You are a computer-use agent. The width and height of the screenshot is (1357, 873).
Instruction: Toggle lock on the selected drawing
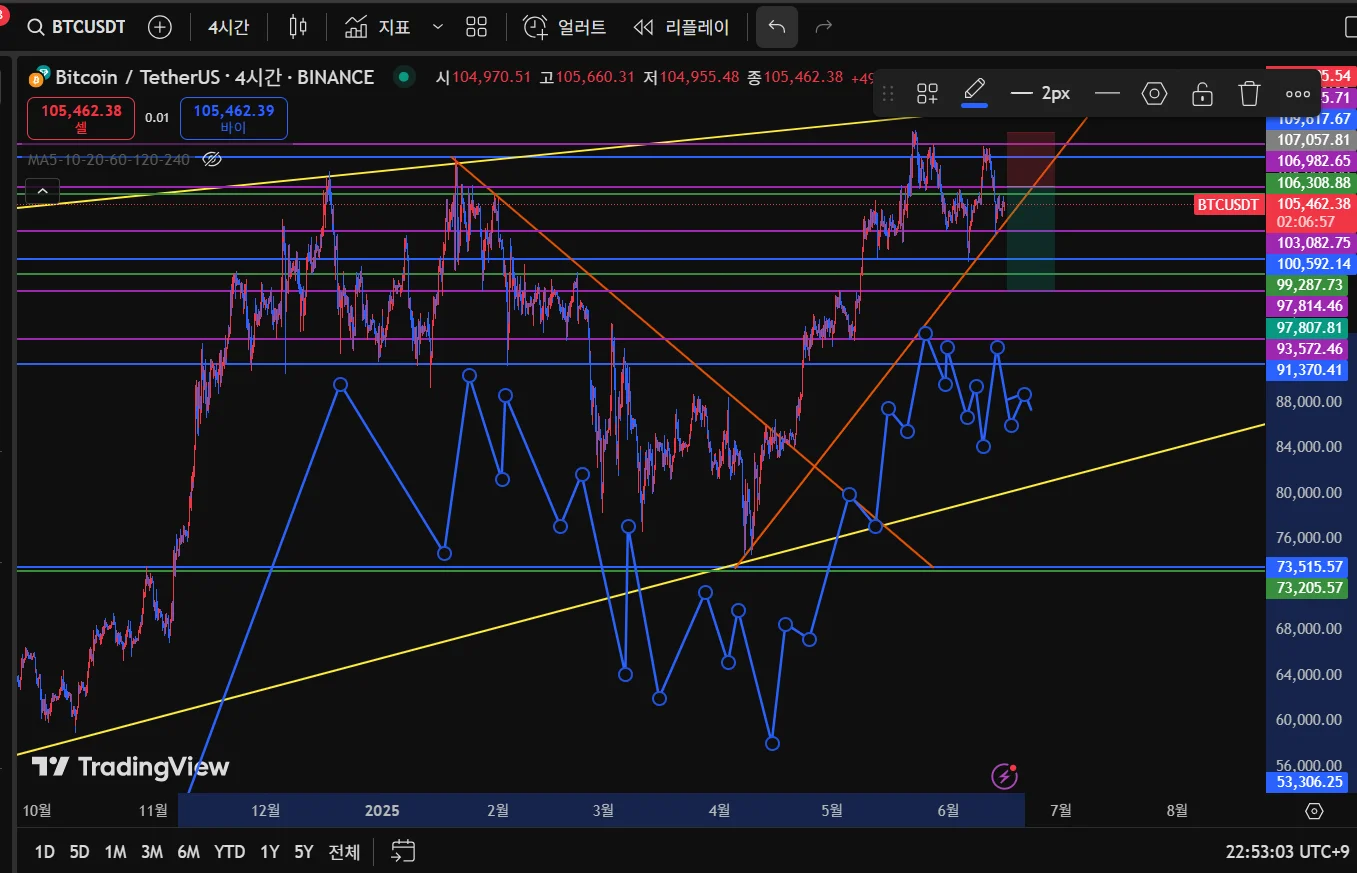[1202, 94]
